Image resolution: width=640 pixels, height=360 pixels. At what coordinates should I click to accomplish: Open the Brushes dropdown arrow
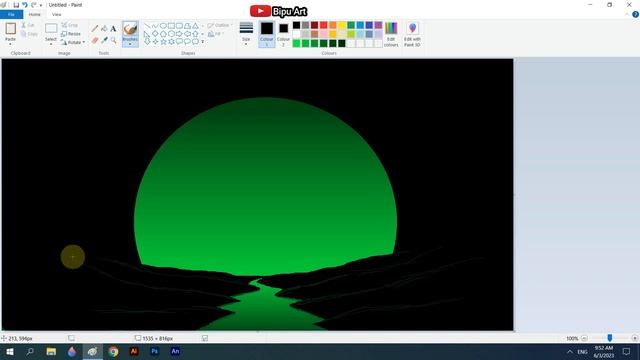point(130,44)
